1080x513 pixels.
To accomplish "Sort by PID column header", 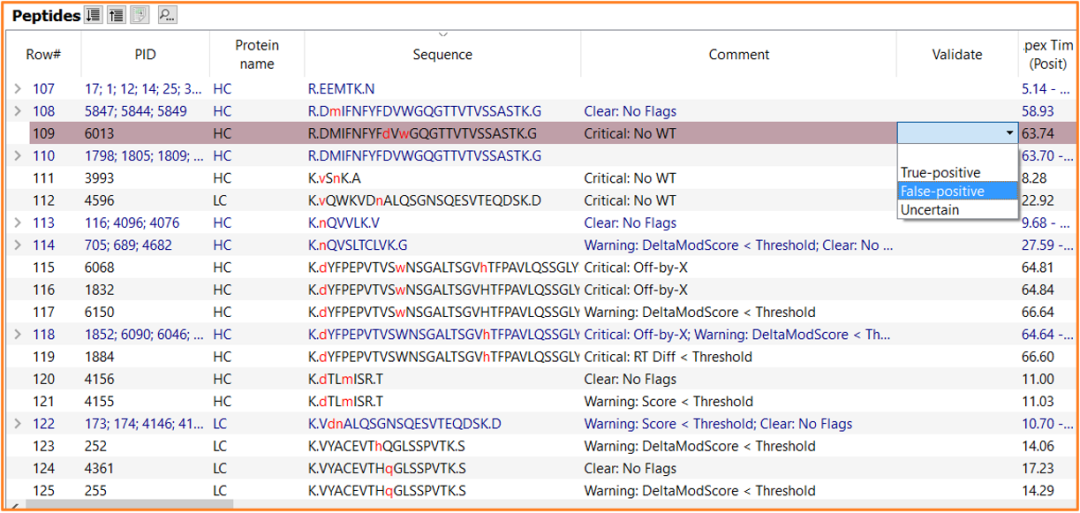I will tap(145, 54).
